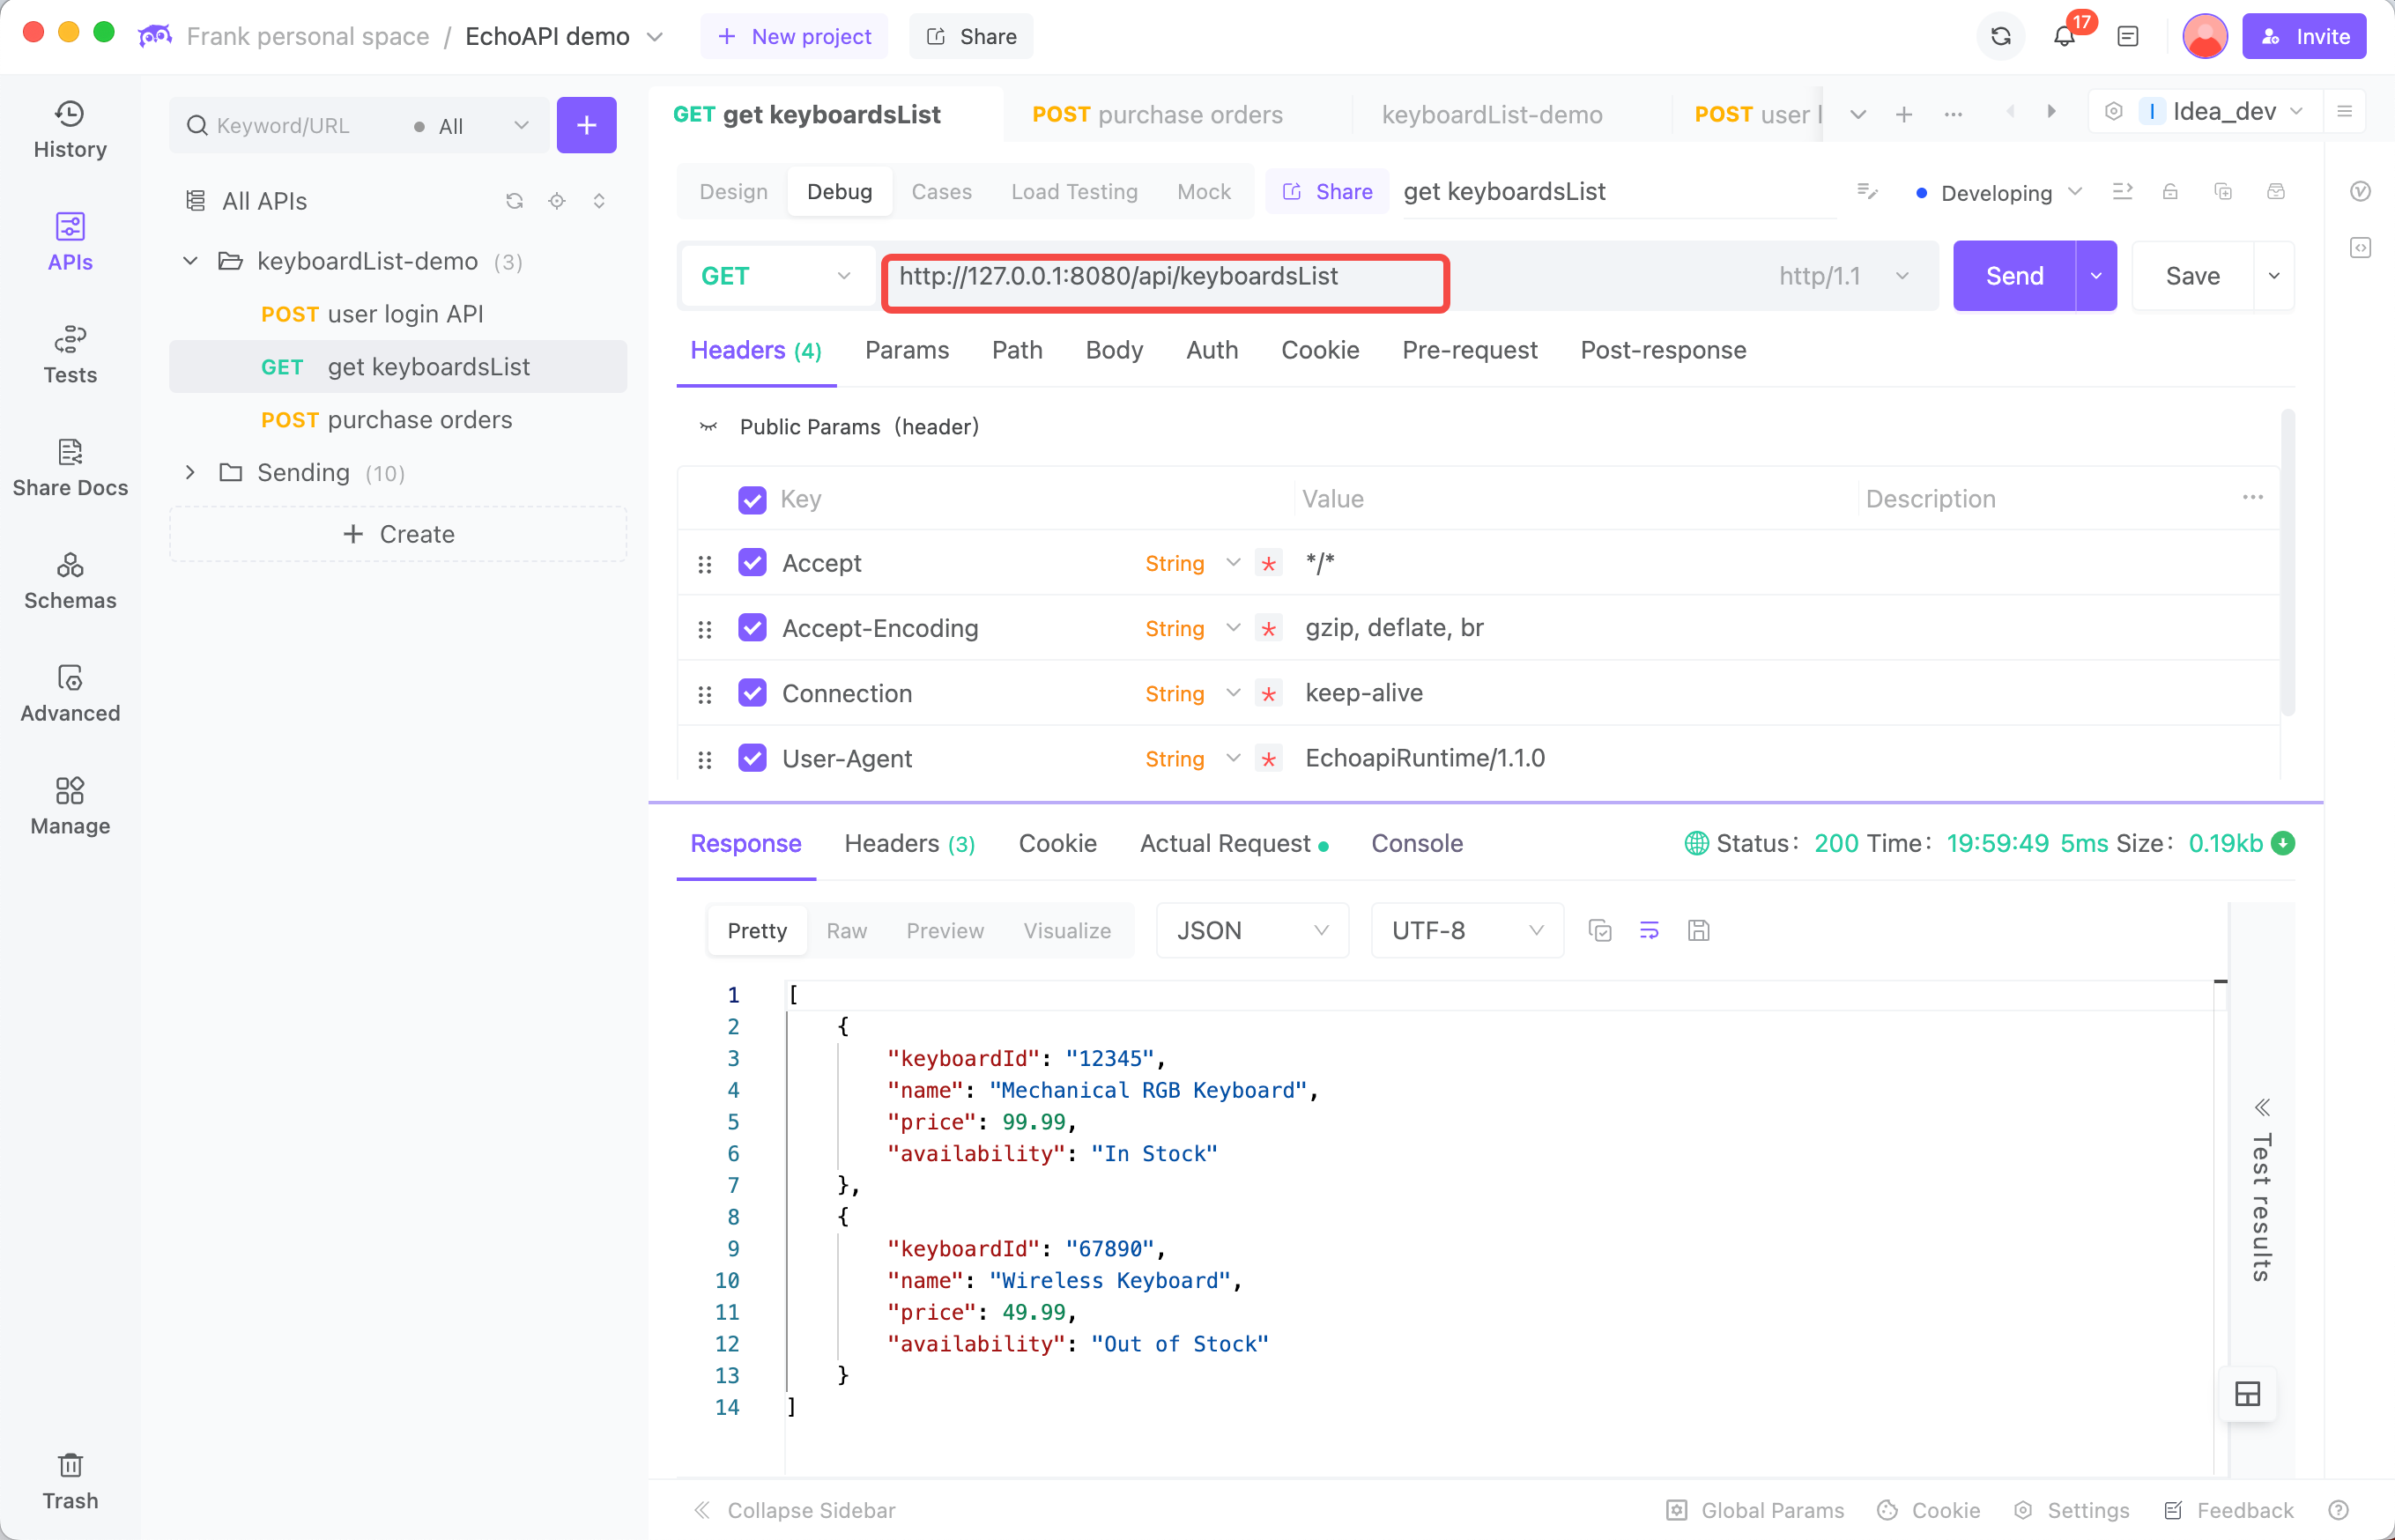Click the lock icon next to Developing status

pos(2170,192)
